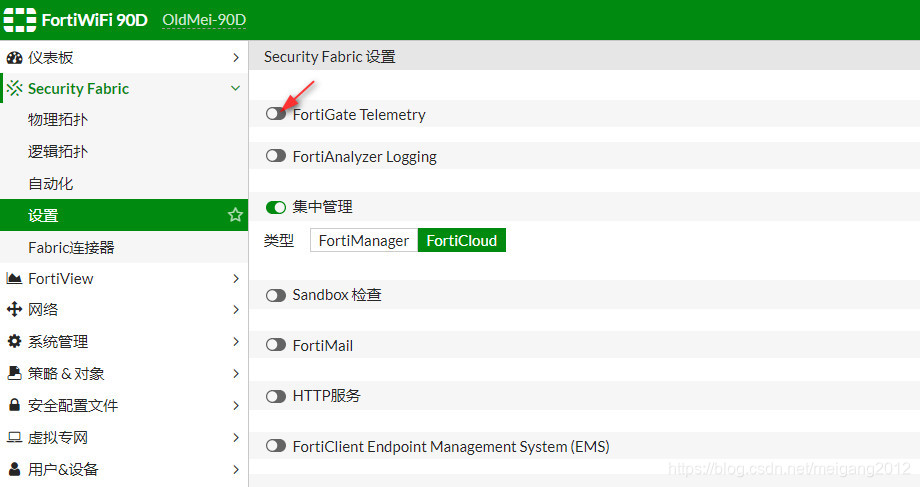Click the FortiAnalyzer Logging label text
The image size is (920, 487).
pos(364,157)
